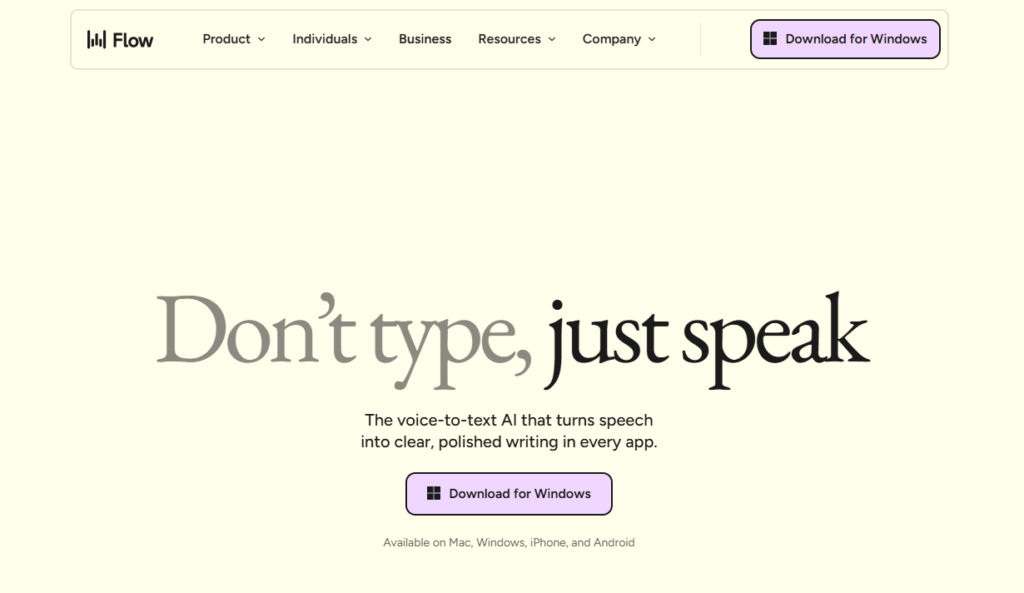Click Windows logo icon in header button

point(770,39)
